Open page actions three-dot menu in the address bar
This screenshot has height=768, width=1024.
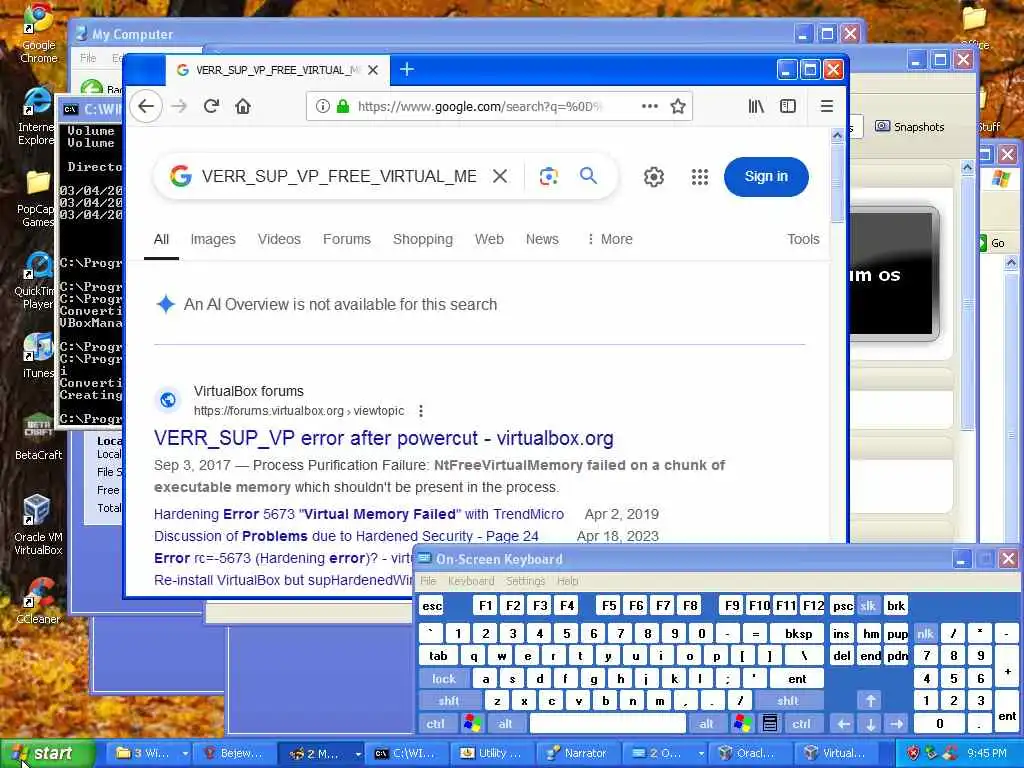(650, 106)
